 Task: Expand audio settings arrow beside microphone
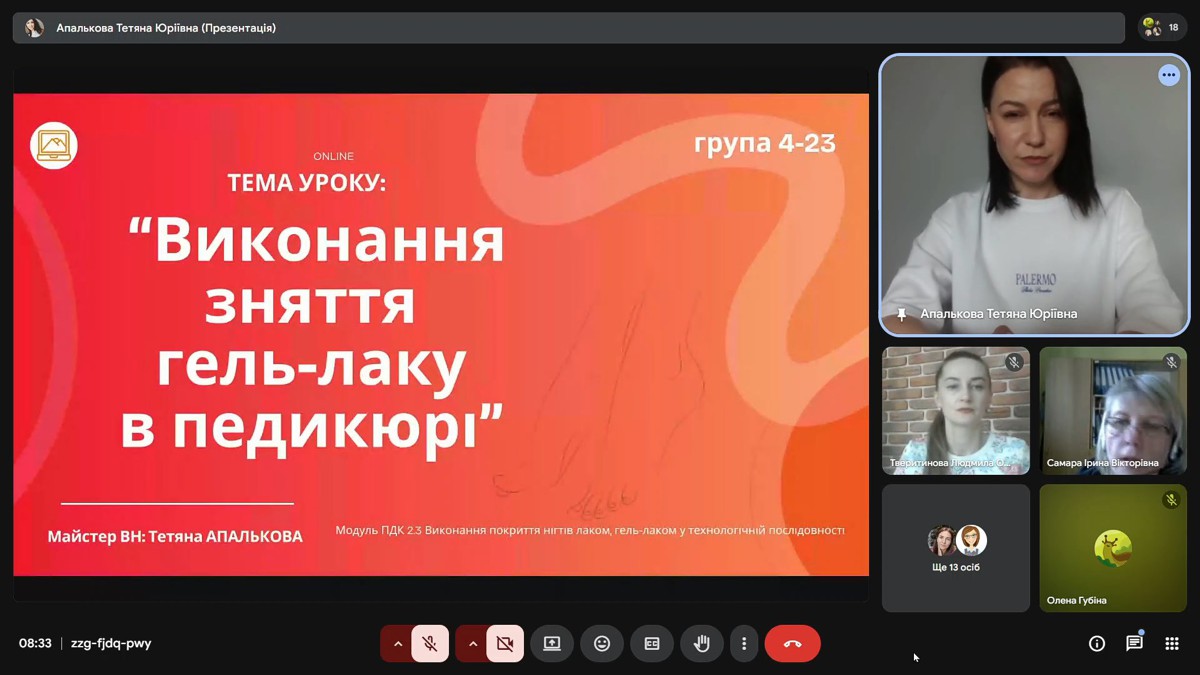coord(398,644)
